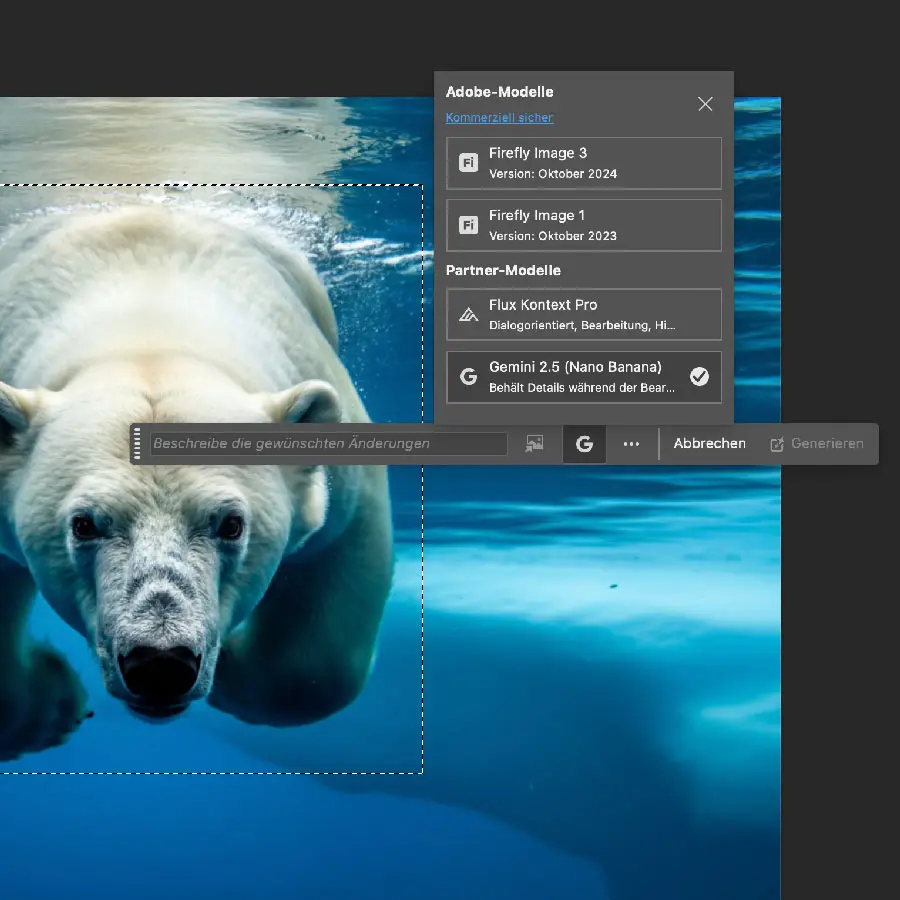Open the 'Kommerziell sicher' link
The width and height of the screenshot is (900, 900).
pos(499,118)
